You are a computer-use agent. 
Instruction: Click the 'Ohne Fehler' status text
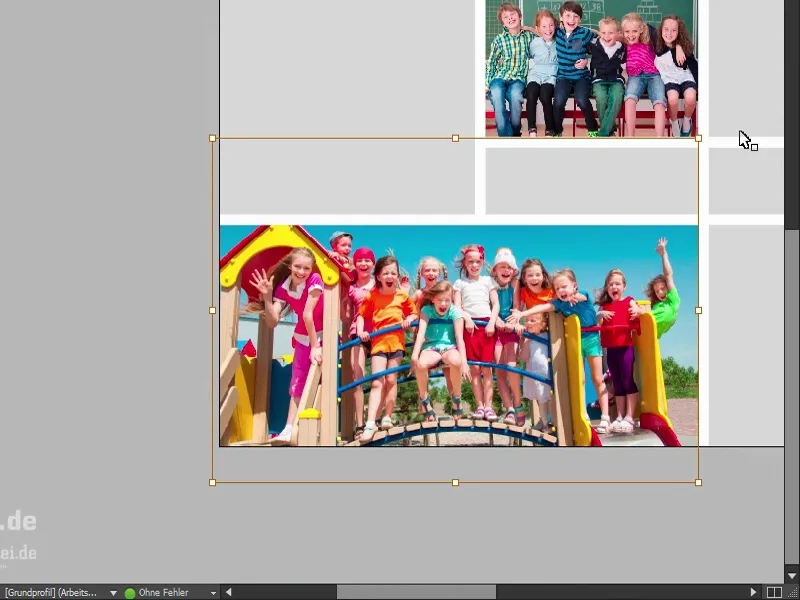[x=163, y=593]
